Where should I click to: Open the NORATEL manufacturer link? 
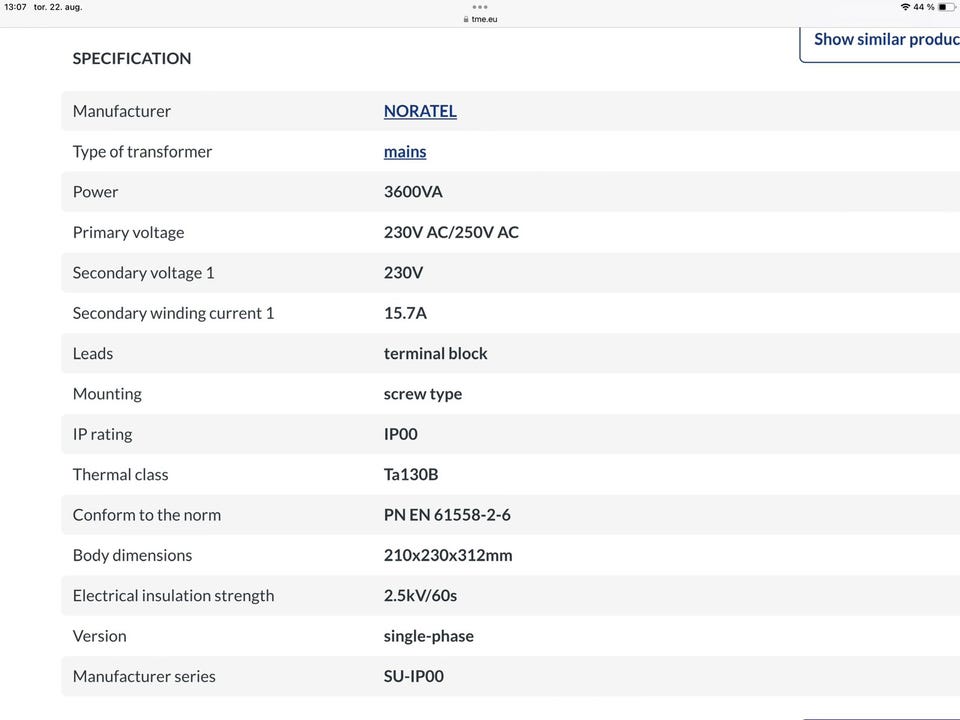420,111
